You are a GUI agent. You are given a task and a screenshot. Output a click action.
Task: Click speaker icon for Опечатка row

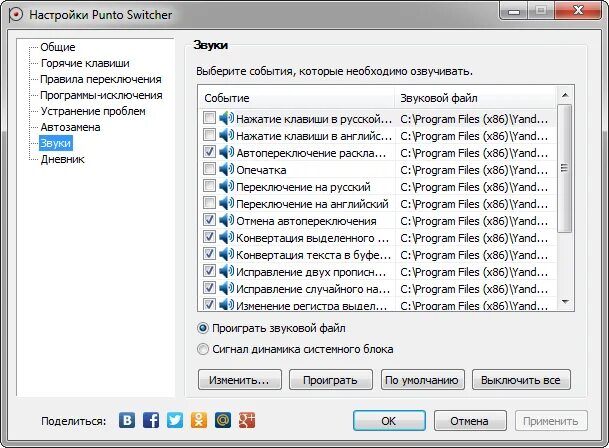click(x=226, y=169)
